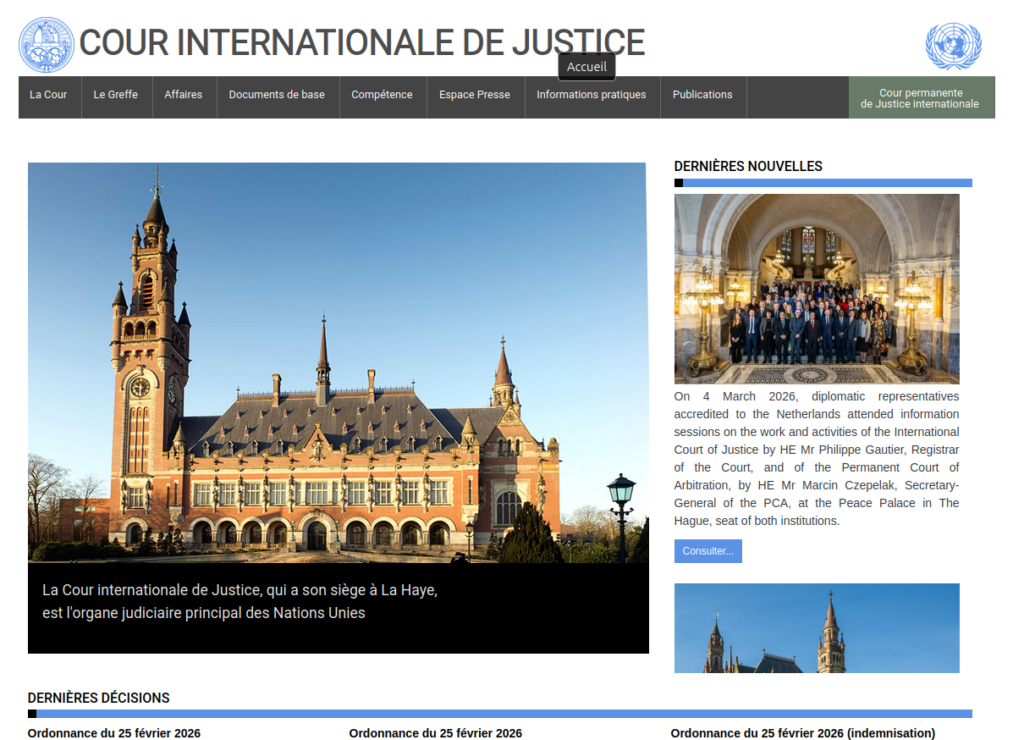Click the Cour Internationale de Justice title
Image resolution: width=1024 pixels, height=740 pixels.
pos(362,42)
